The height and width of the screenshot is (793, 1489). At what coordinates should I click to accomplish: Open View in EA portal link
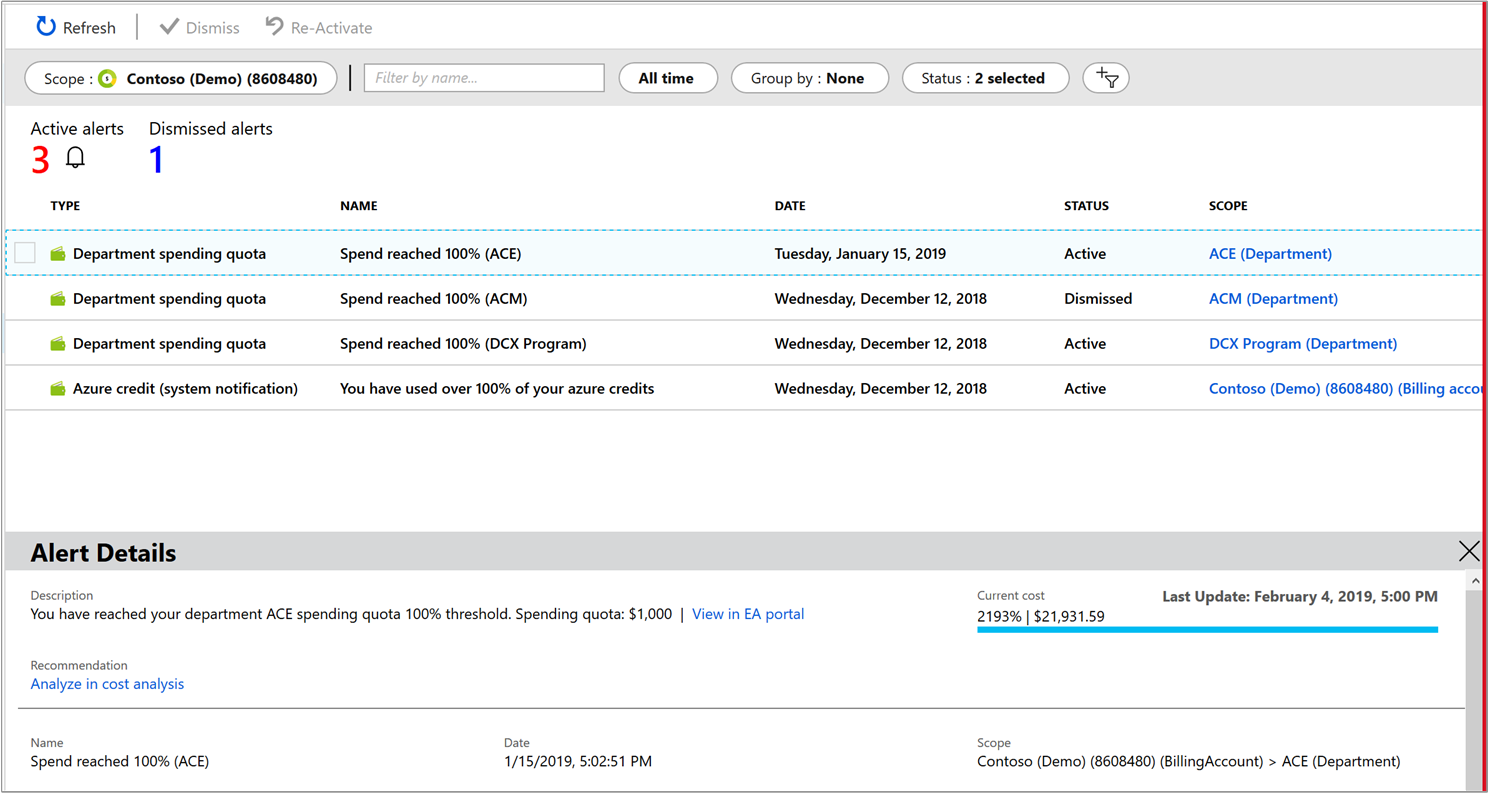click(747, 613)
